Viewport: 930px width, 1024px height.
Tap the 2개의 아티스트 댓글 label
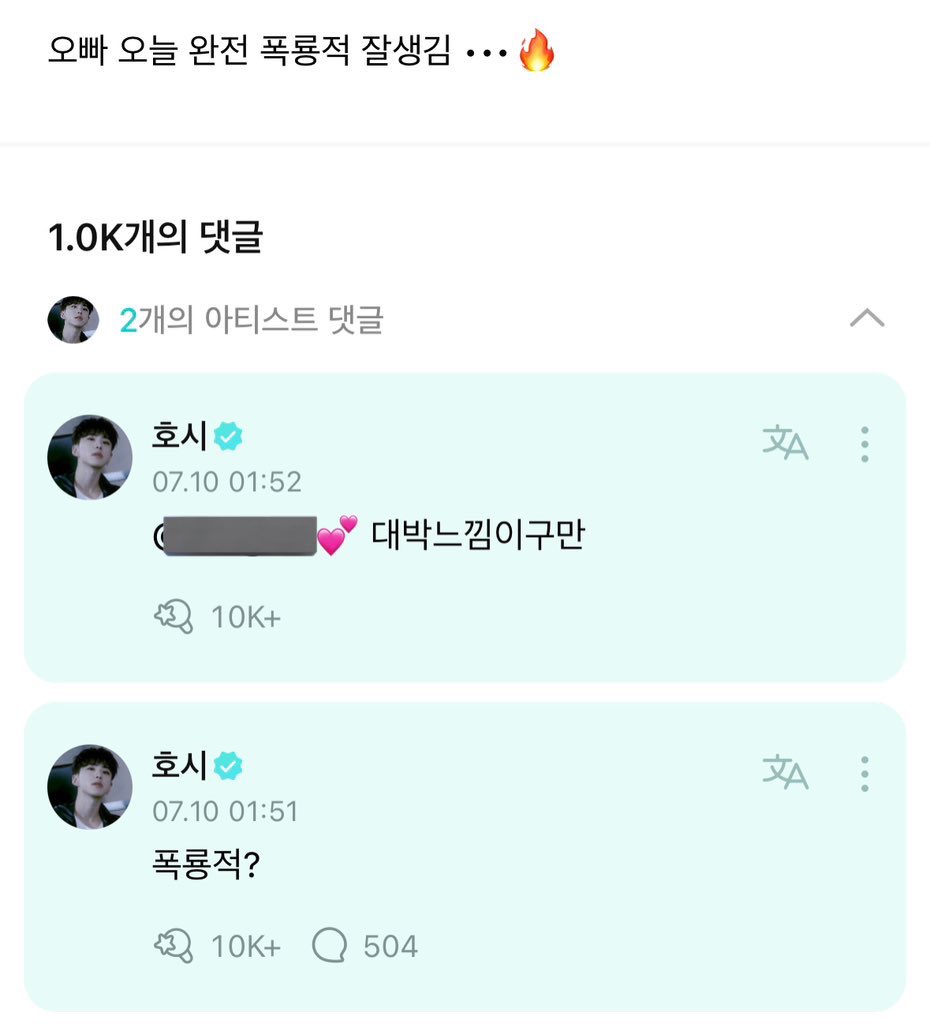pos(251,320)
